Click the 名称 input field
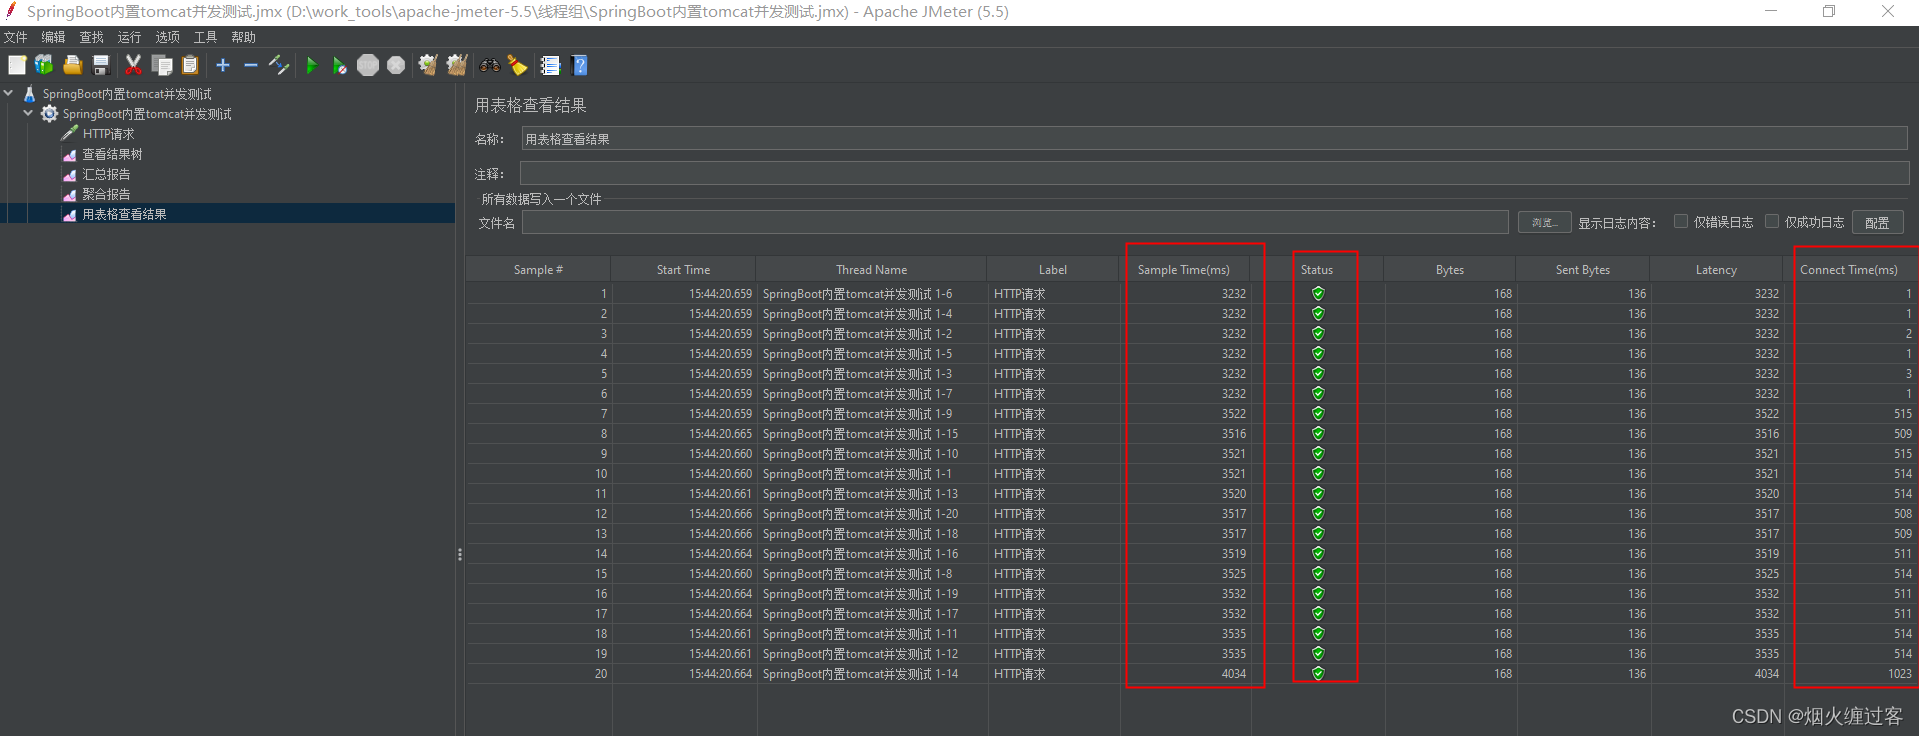 point(1214,139)
